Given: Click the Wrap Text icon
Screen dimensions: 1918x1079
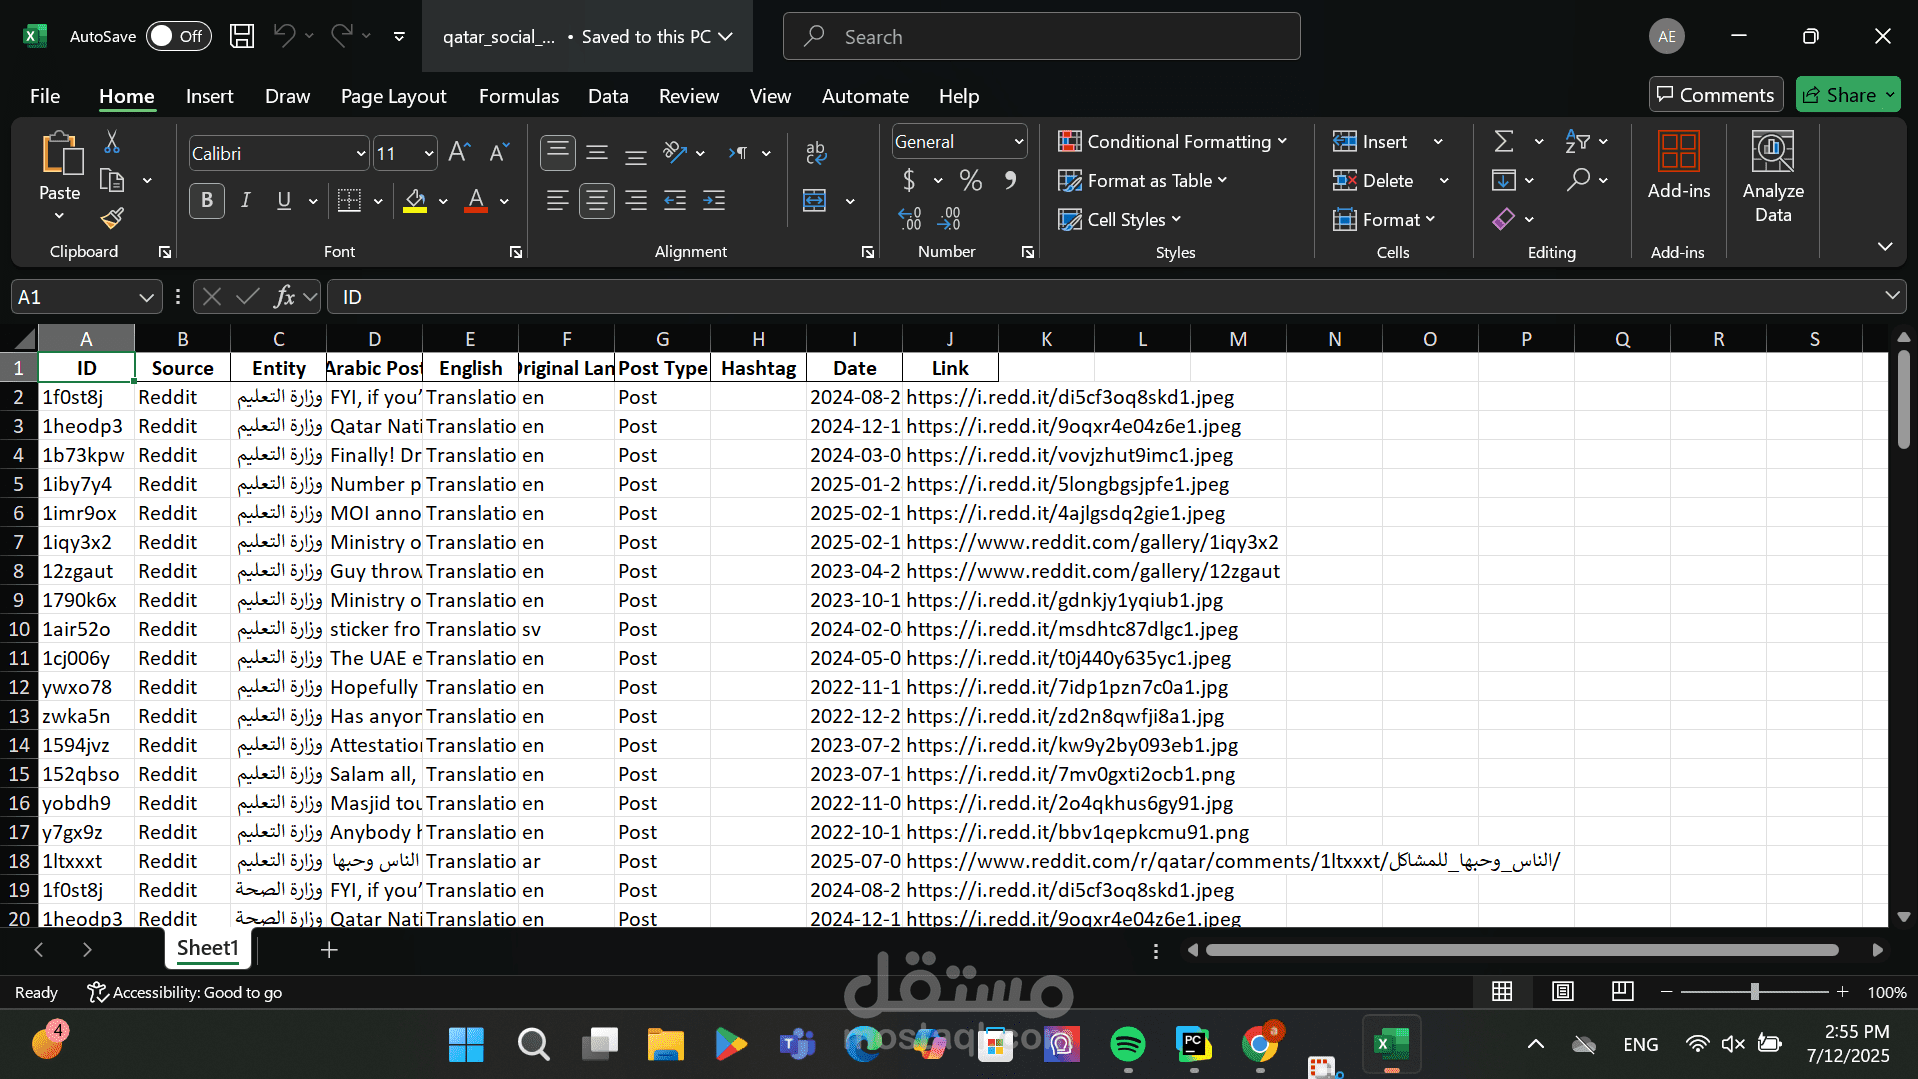Looking at the screenshot, I should (815, 152).
